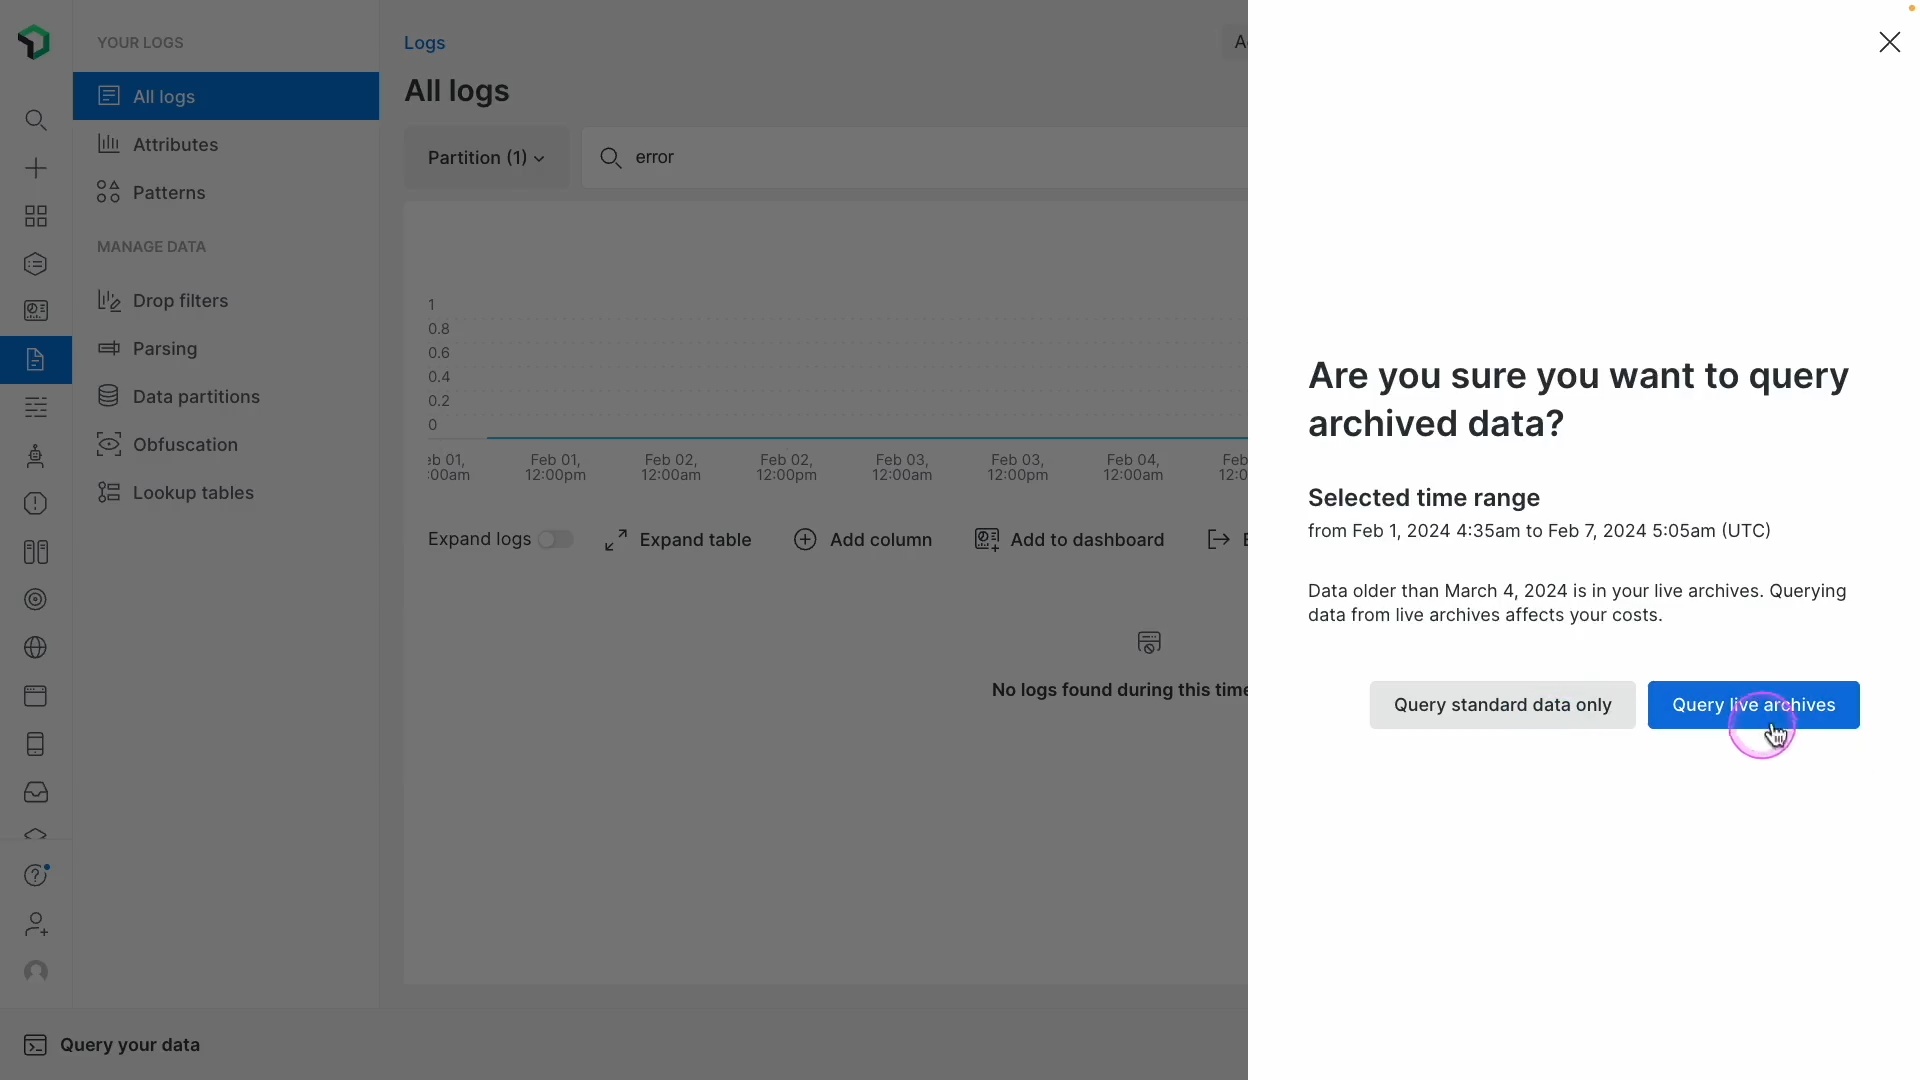Click the help question mark icon

36,875
